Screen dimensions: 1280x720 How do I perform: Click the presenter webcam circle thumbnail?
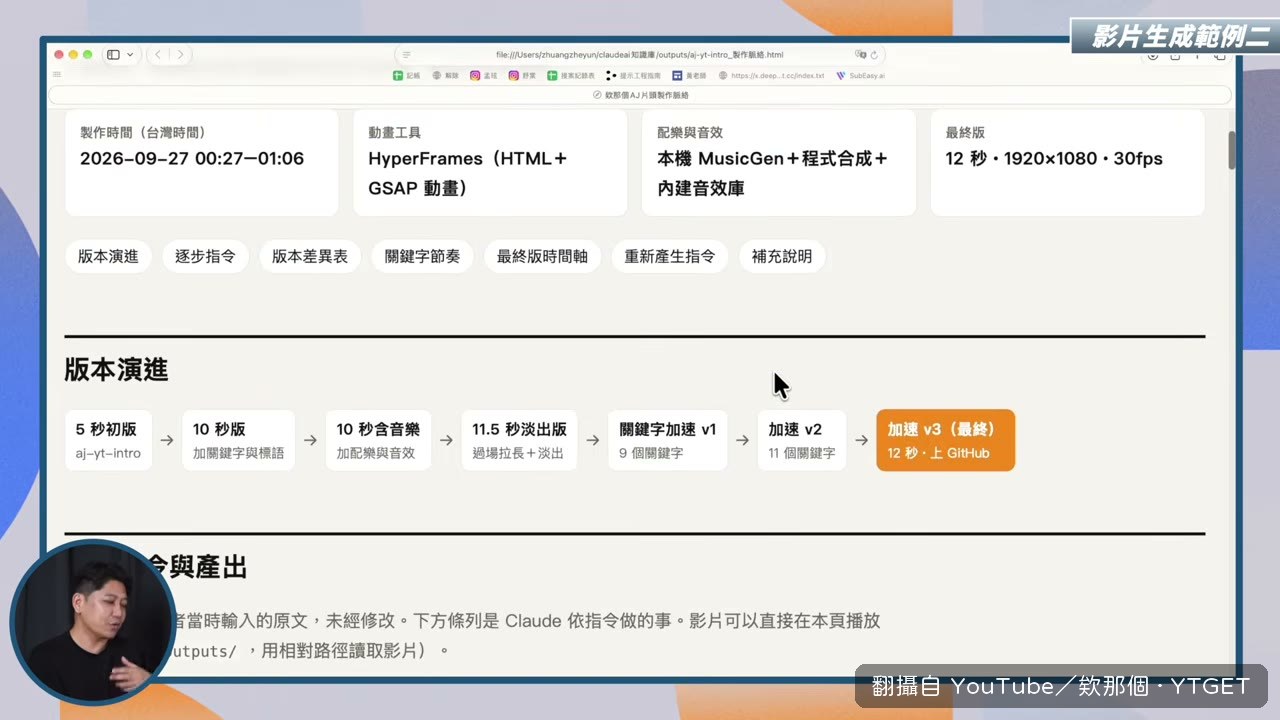(93, 623)
